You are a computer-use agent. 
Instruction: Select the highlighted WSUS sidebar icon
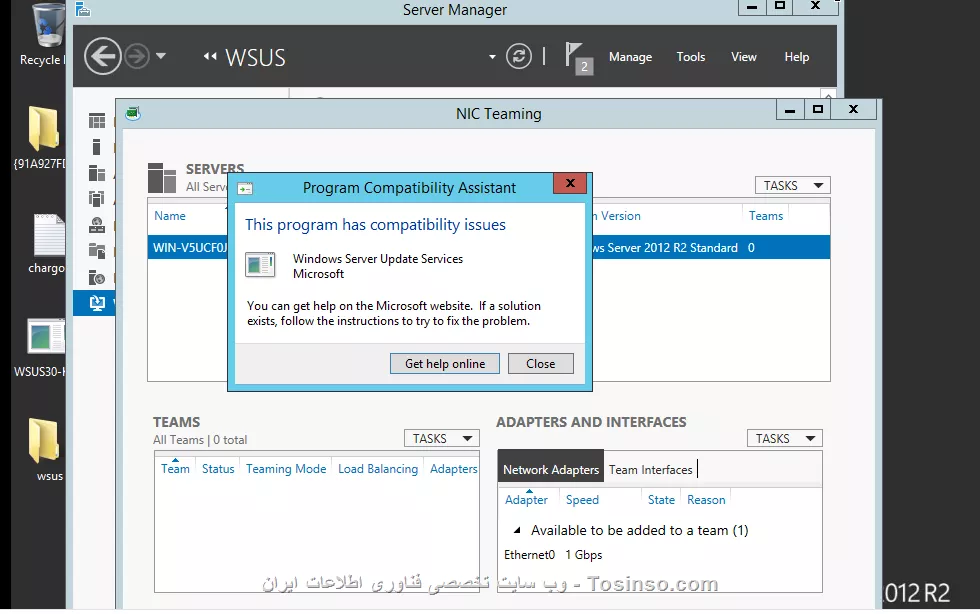(x=97, y=303)
